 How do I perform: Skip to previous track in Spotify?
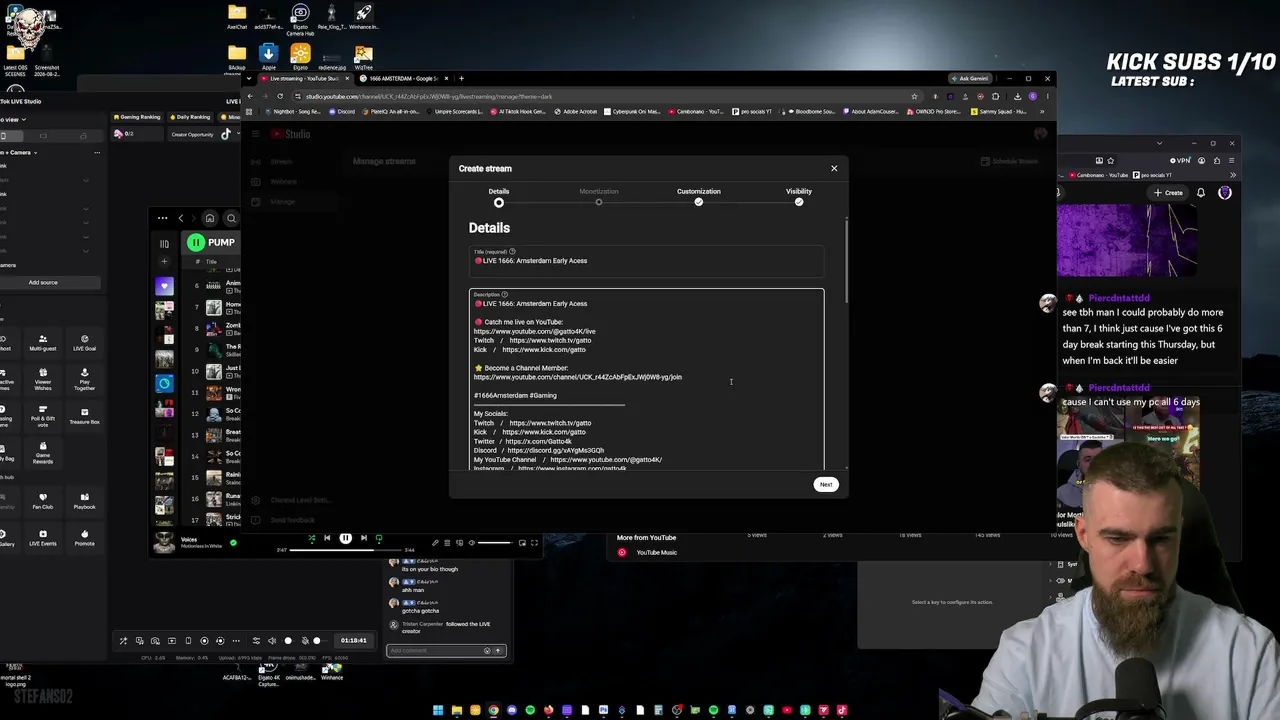tap(327, 538)
